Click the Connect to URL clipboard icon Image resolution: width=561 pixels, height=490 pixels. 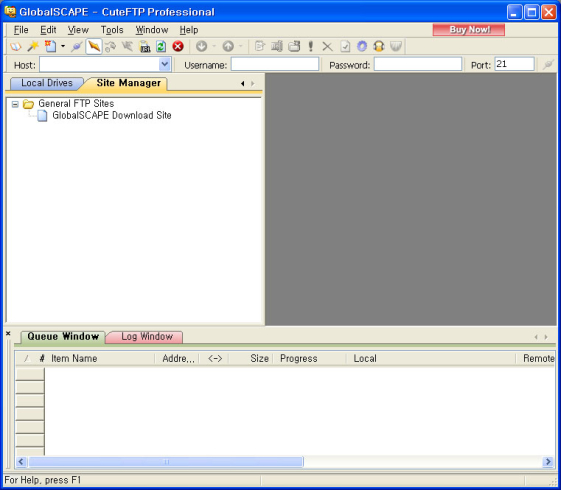(x=145, y=46)
